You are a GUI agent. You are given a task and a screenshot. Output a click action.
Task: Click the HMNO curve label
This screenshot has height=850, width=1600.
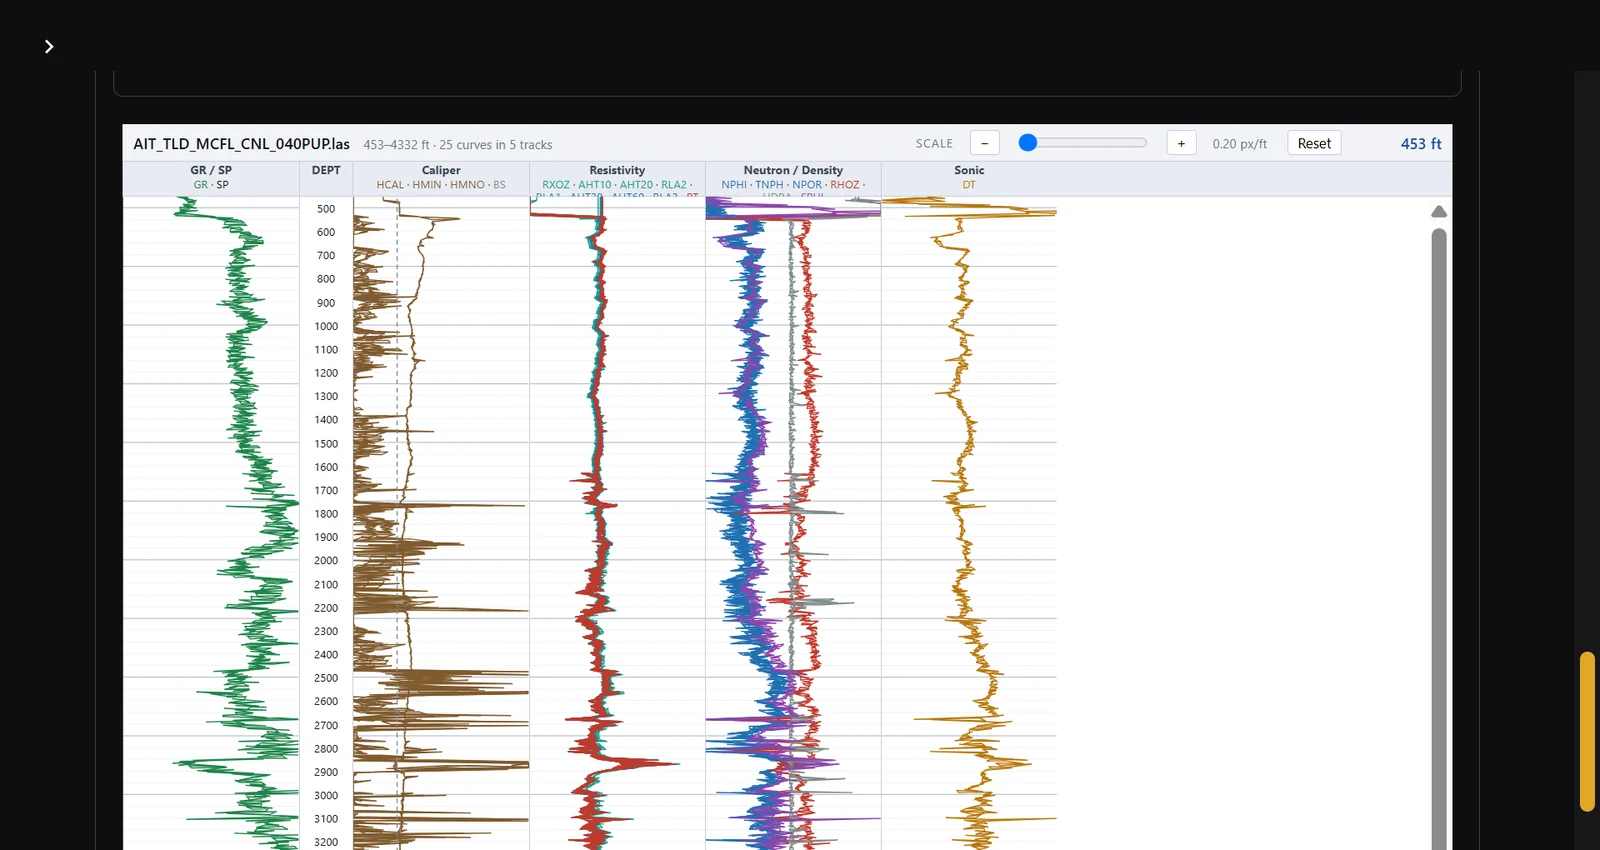coord(467,185)
